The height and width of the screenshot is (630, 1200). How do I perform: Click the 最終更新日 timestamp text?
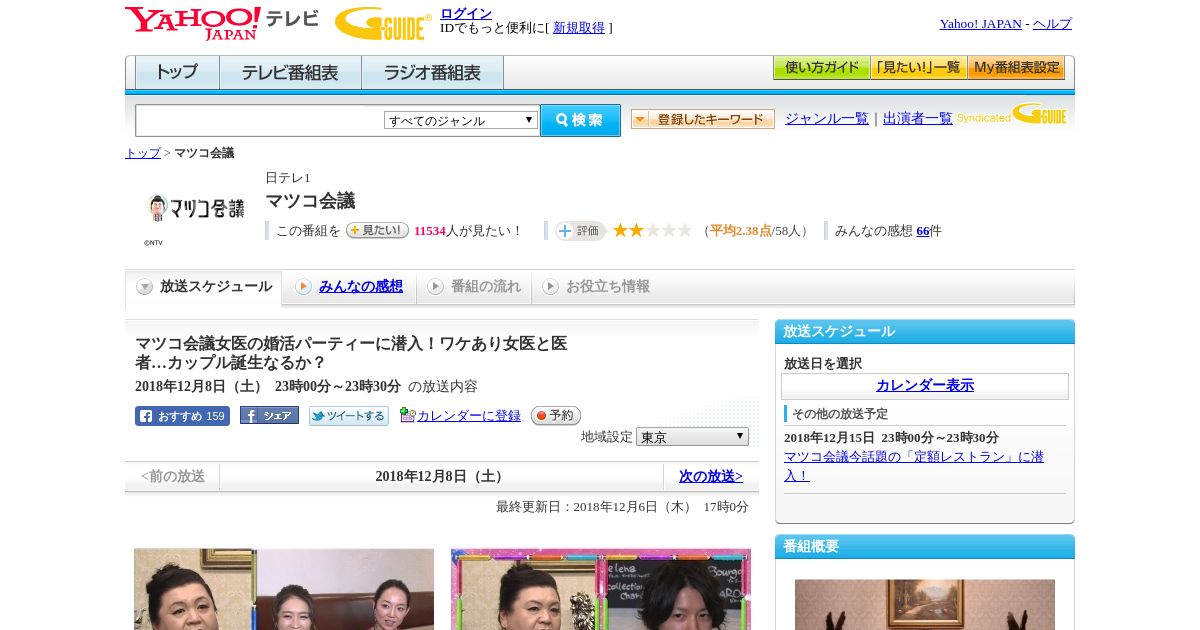point(622,507)
